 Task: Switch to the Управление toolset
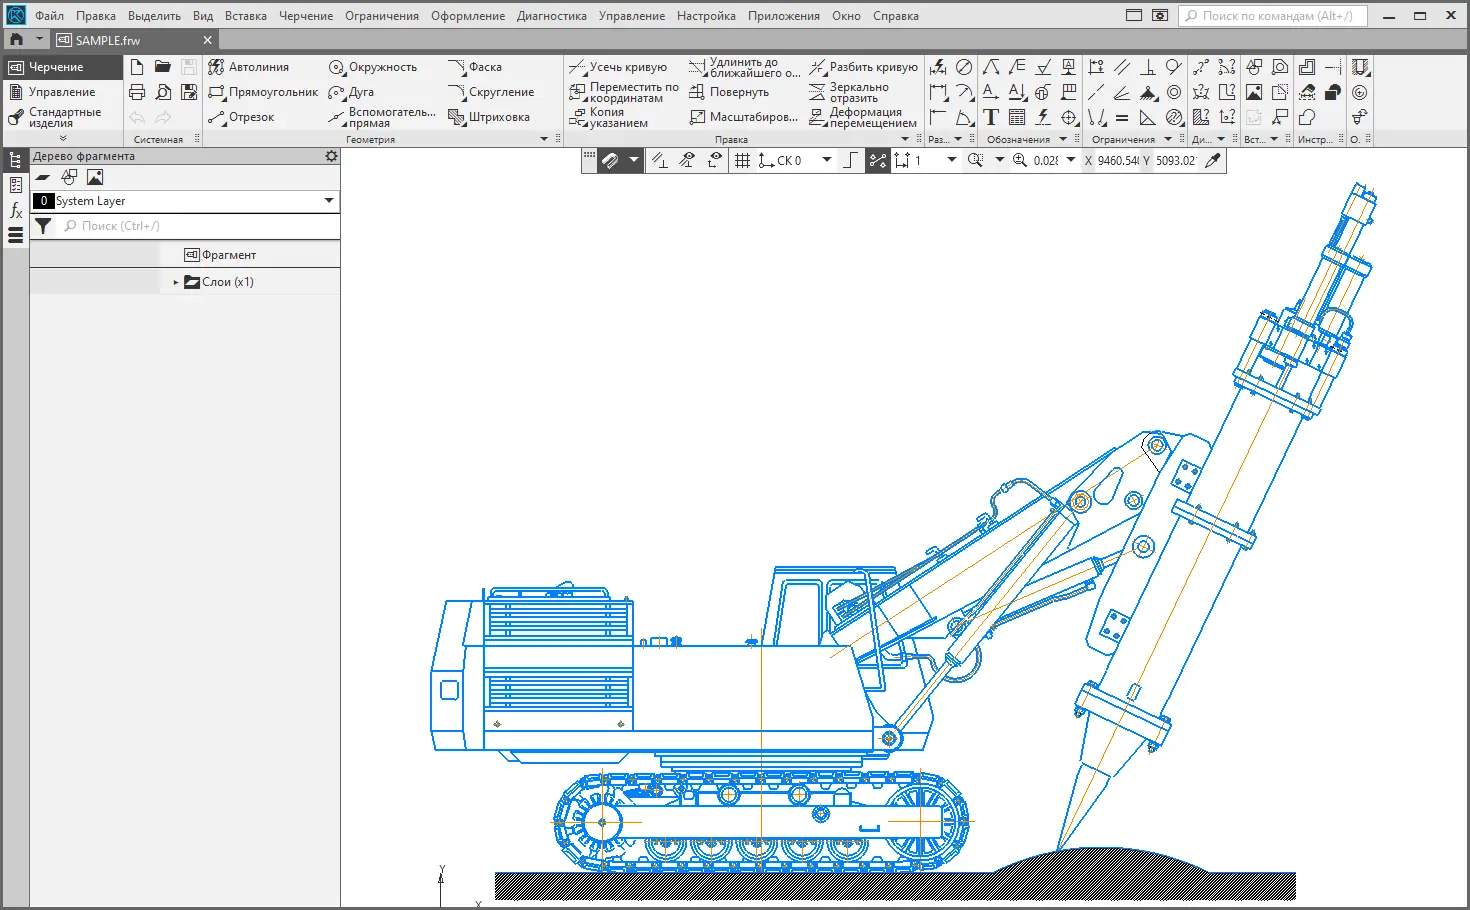pos(62,92)
